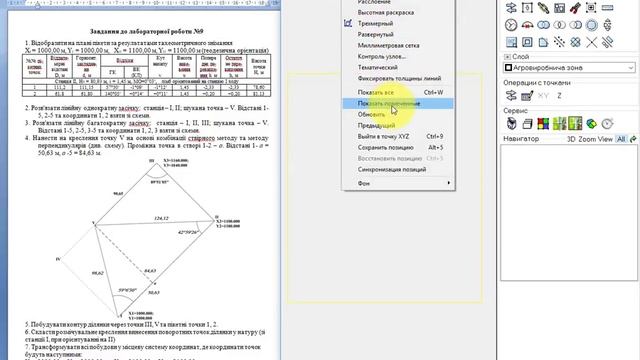
Task: Click the chain link tool icon
Action: 543,8
